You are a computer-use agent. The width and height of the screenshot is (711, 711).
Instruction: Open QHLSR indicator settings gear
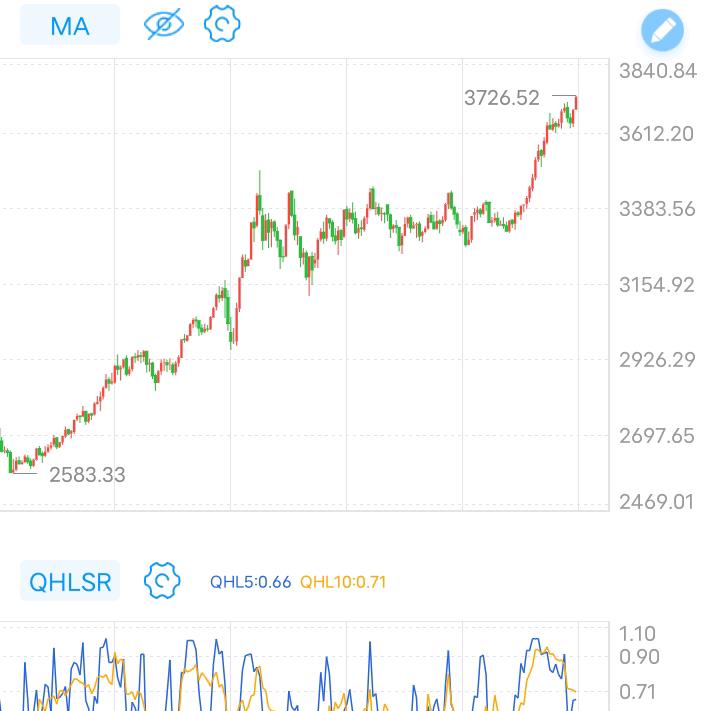pos(161,580)
